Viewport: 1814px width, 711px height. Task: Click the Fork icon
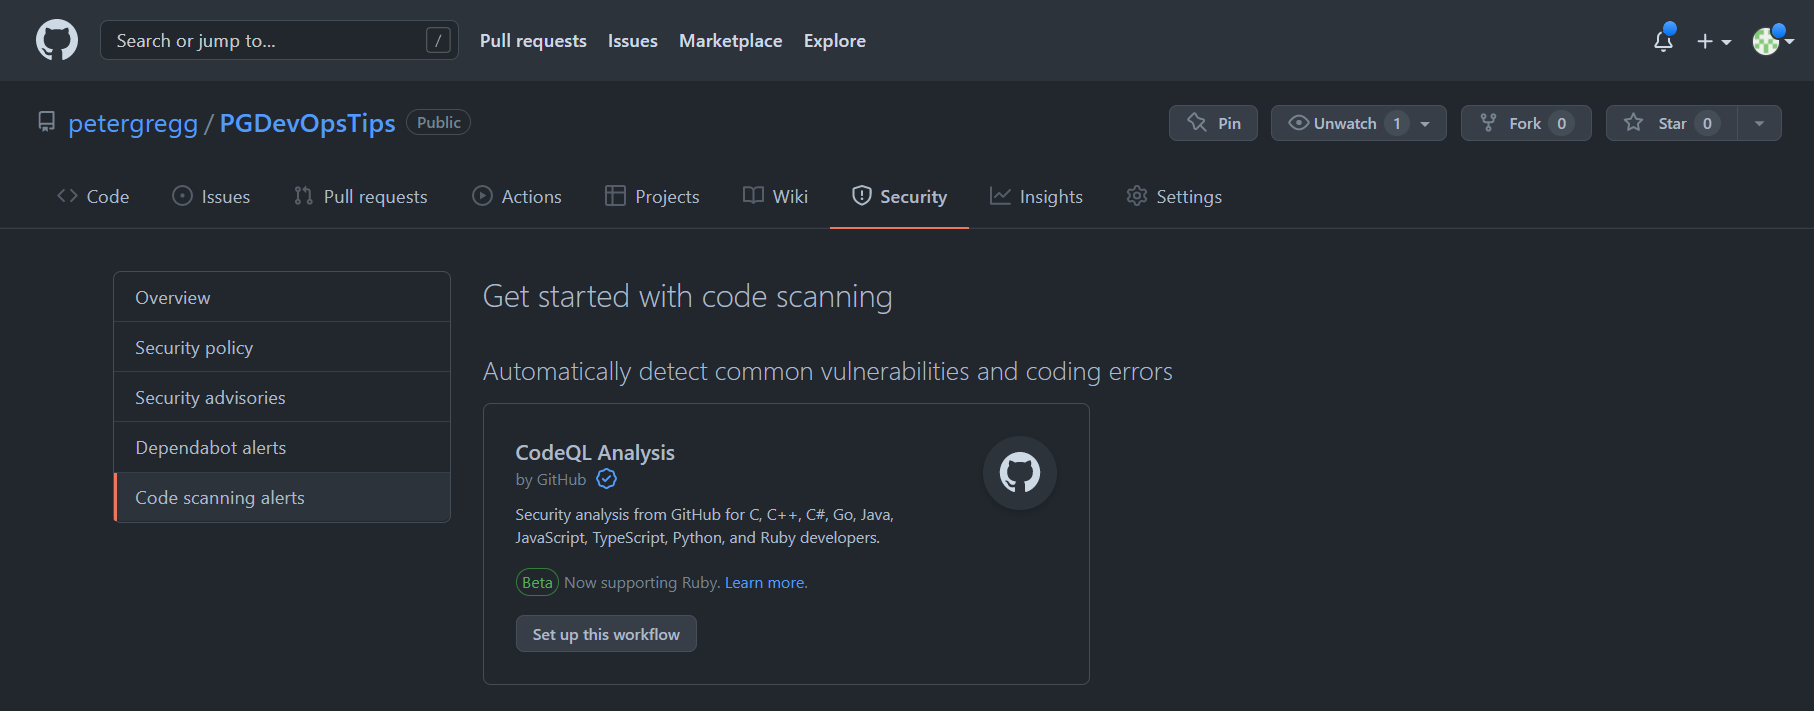(1489, 123)
